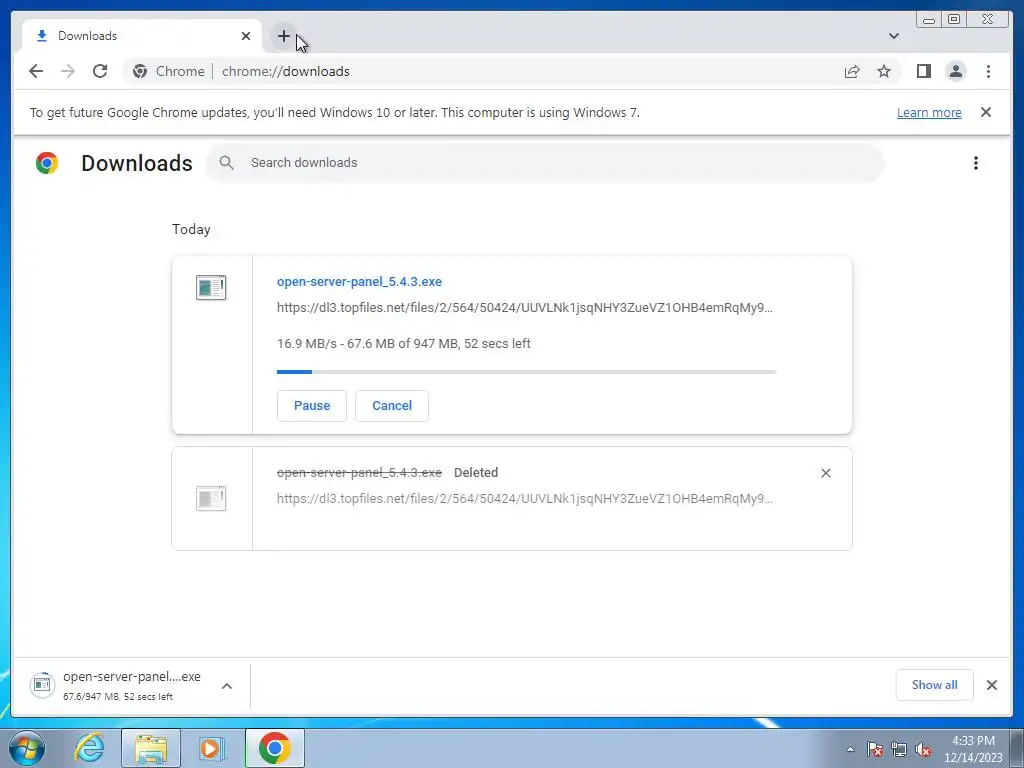Open Chrome's three-dot main menu
The height and width of the screenshot is (768, 1024).
[988, 71]
